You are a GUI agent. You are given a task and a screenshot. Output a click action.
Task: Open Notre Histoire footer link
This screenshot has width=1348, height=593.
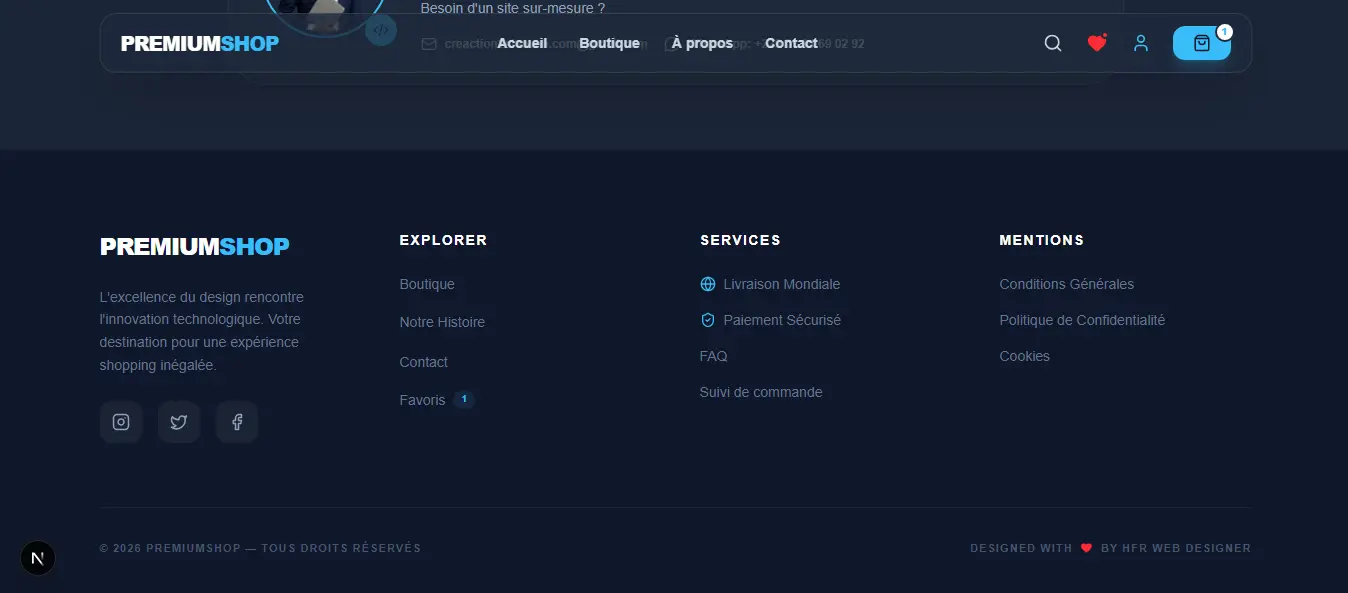point(442,322)
